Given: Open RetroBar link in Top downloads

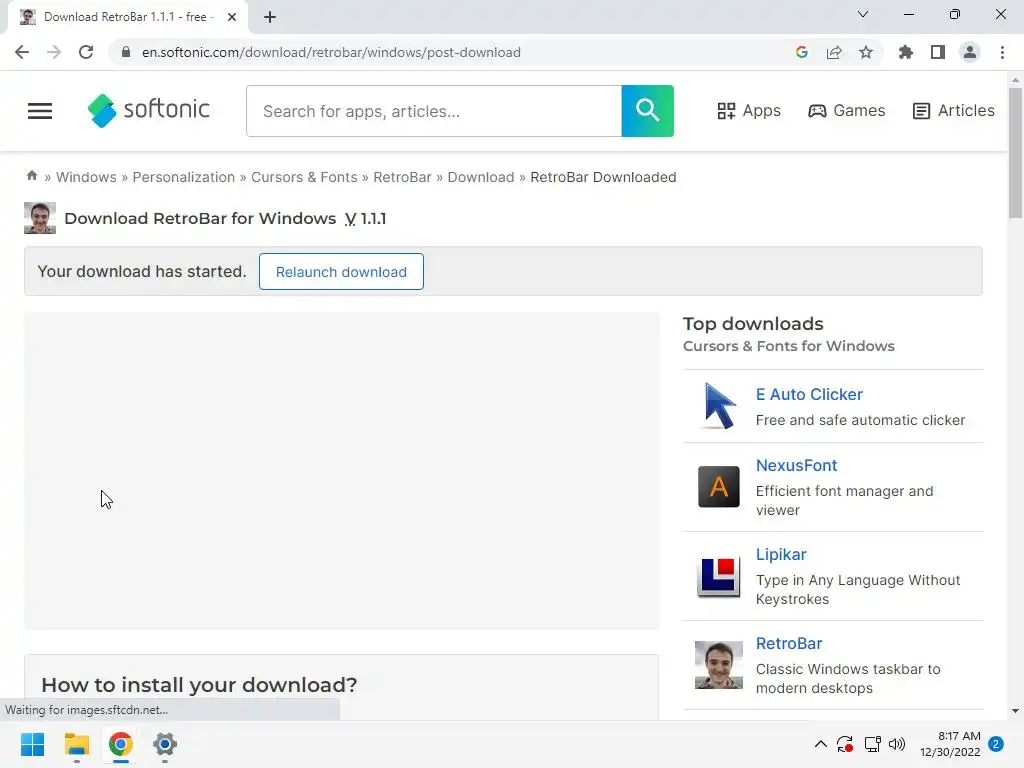Looking at the screenshot, I should [789, 643].
